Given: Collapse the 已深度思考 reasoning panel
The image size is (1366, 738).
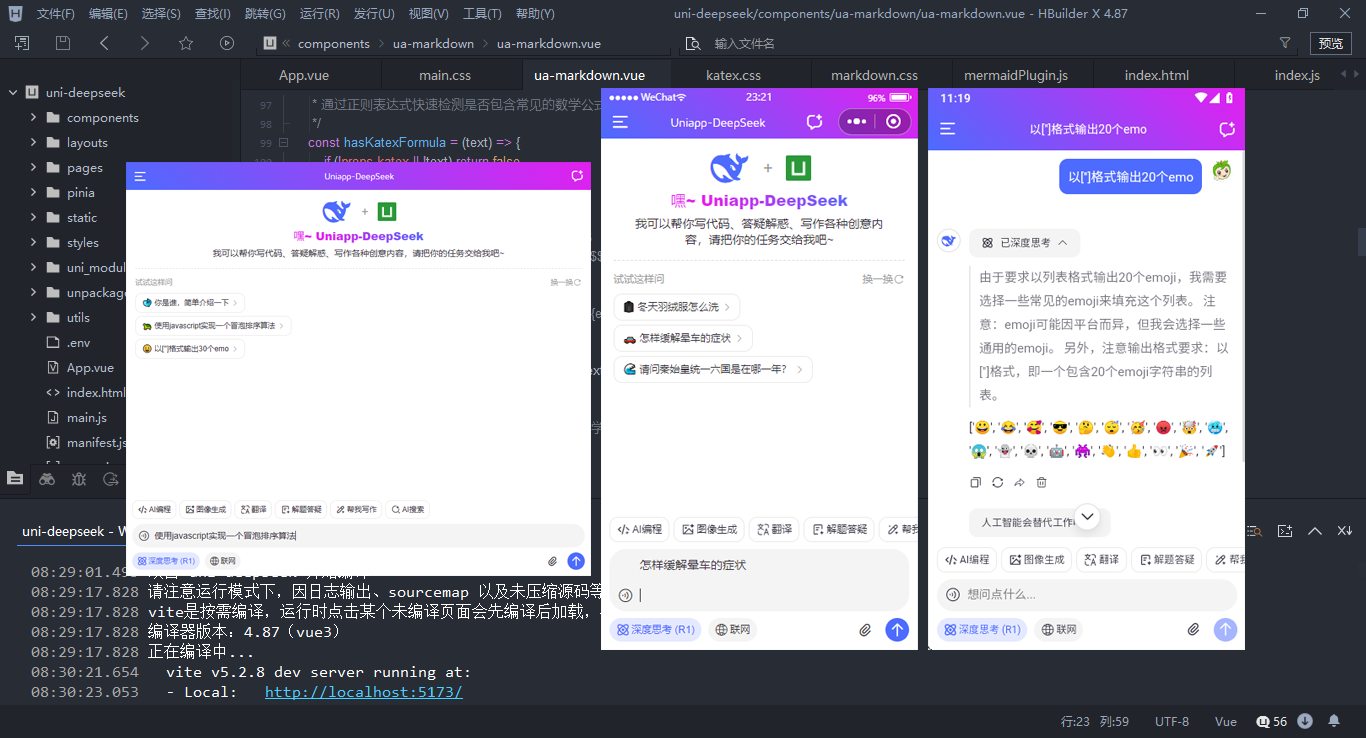Looking at the screenshot, I should tap(1063, 242).
